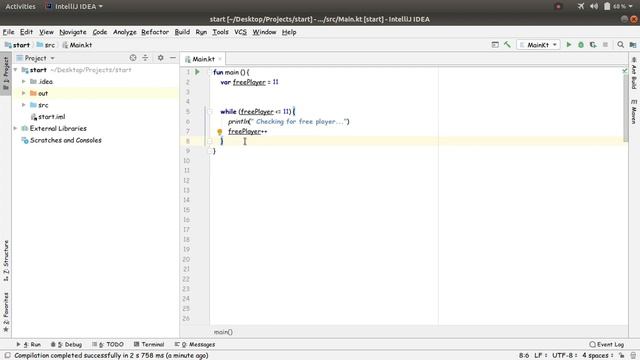
Task: Click the read-only lock icon in status bar
Action: (622, 356)
